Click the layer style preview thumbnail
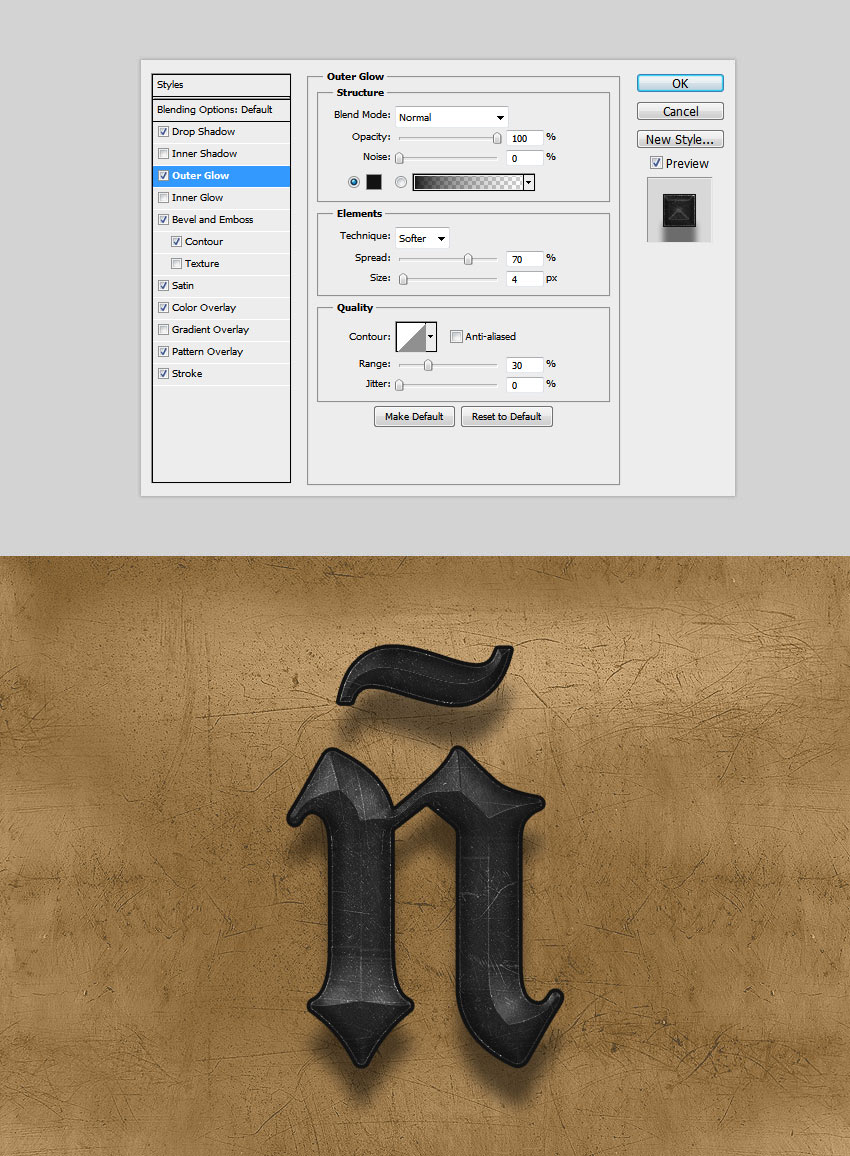850x1156 pixels. click(679, 210)
